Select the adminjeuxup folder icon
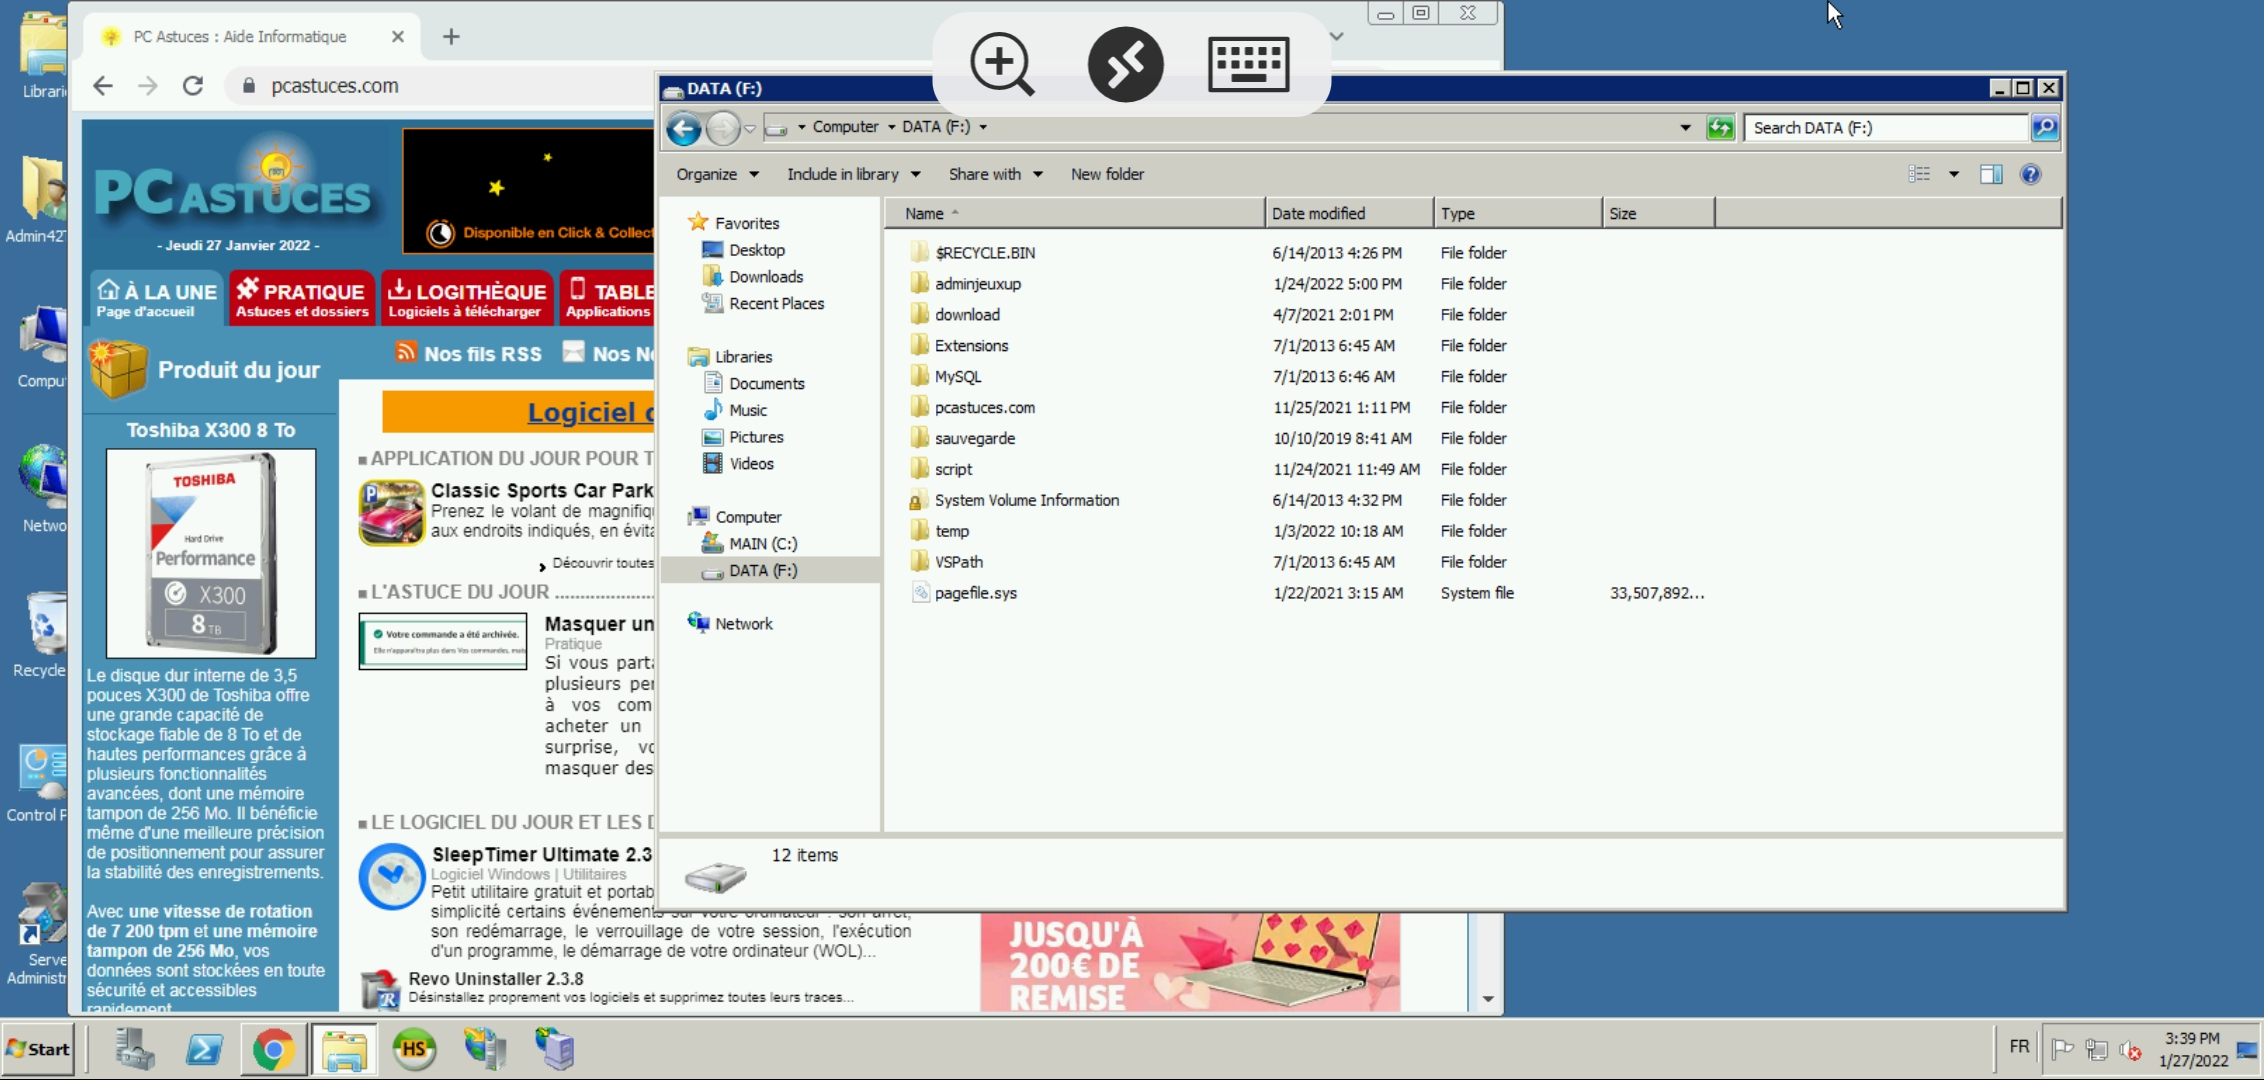This screenshot has height=1080, width=2264. coord(919,283)
